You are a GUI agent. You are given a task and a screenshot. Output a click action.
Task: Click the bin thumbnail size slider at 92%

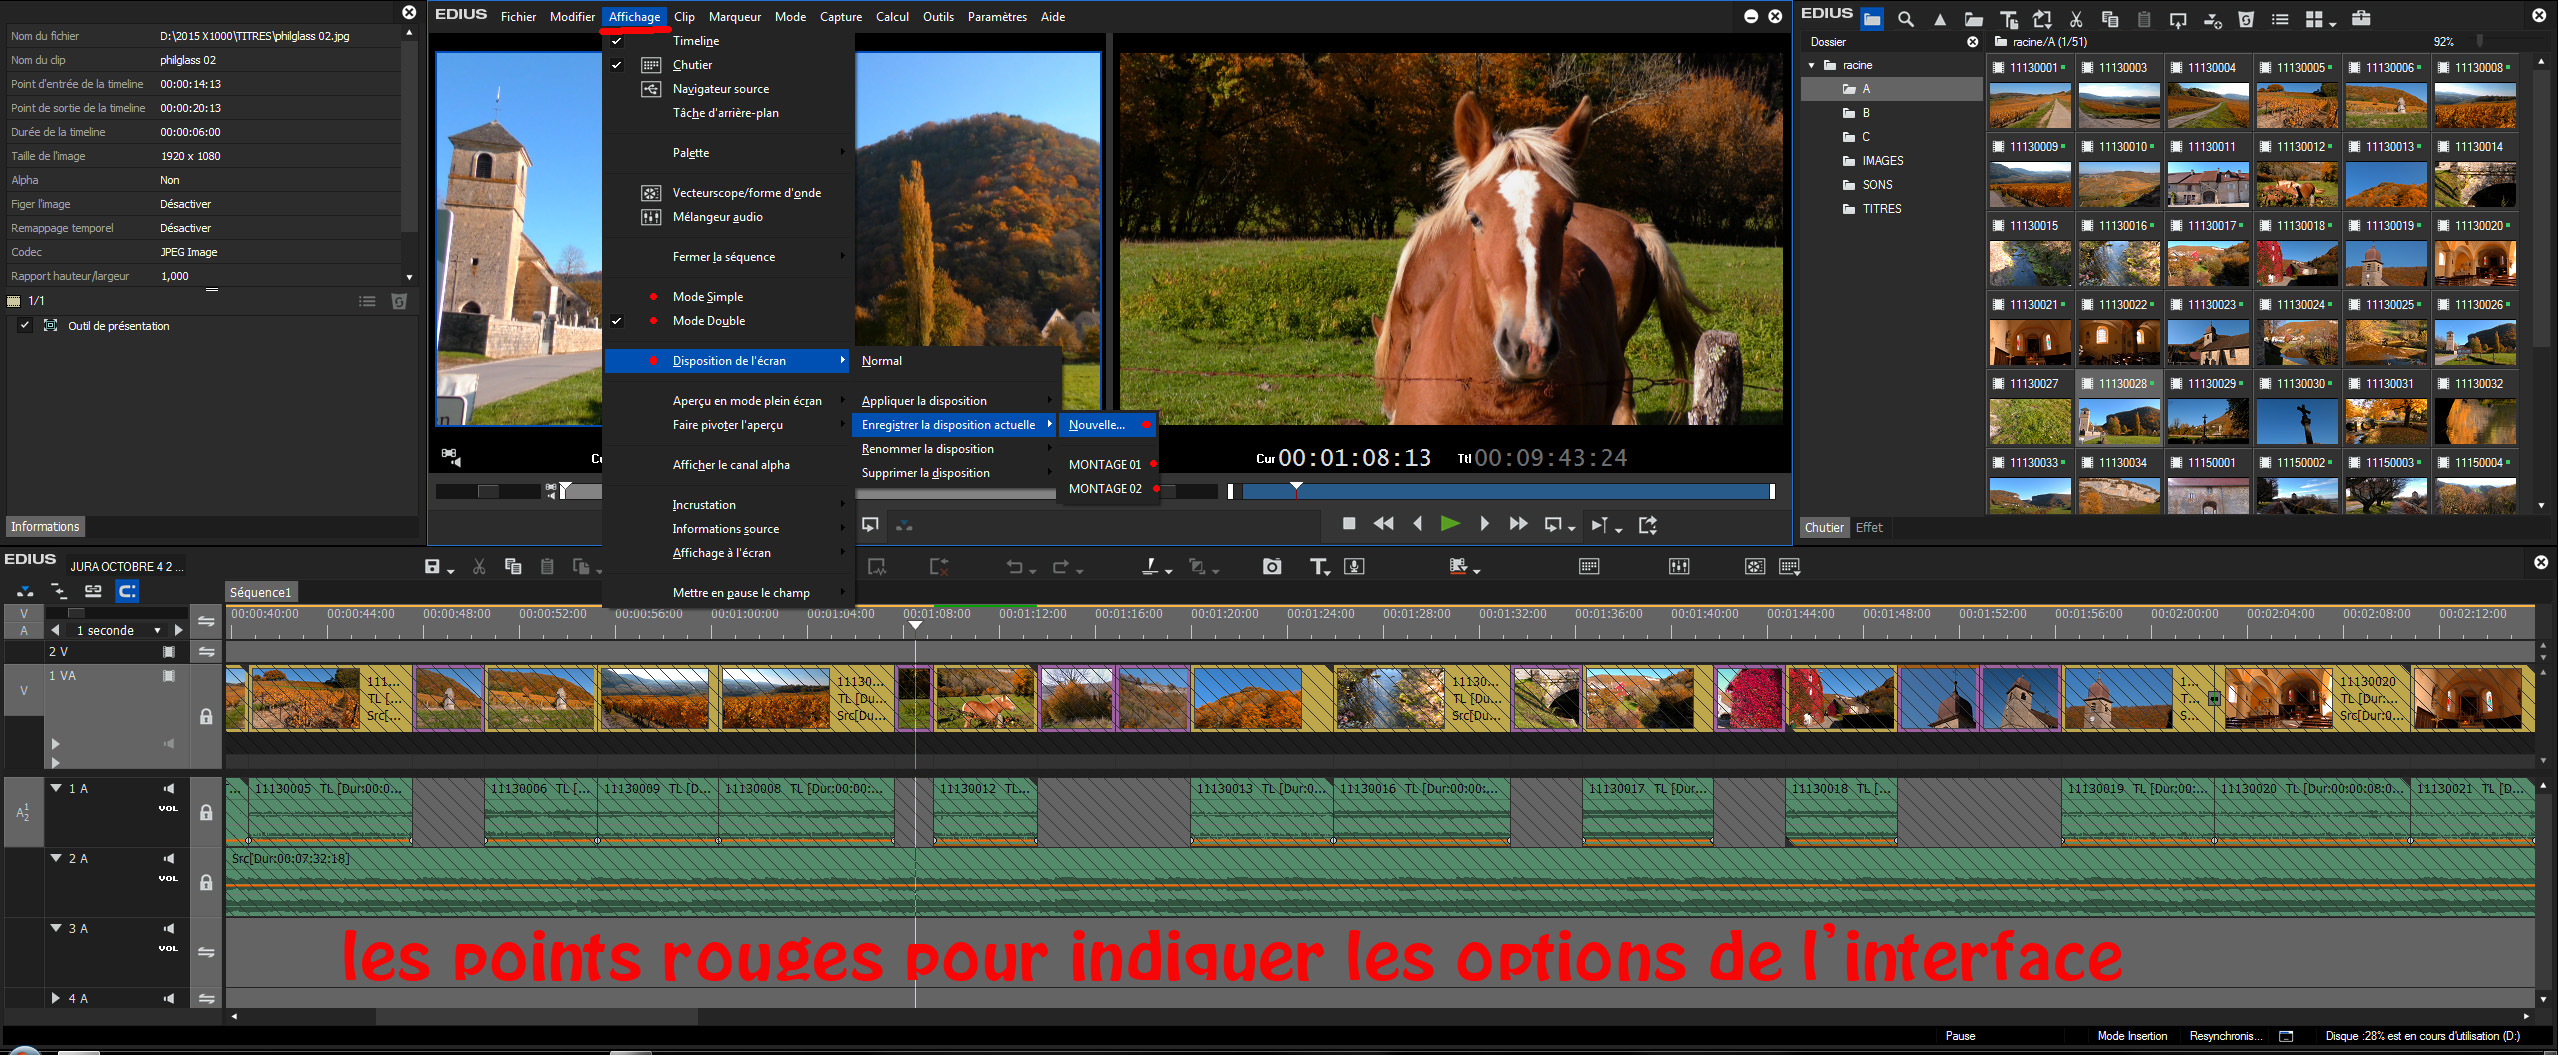click(x=2479, y=41)
